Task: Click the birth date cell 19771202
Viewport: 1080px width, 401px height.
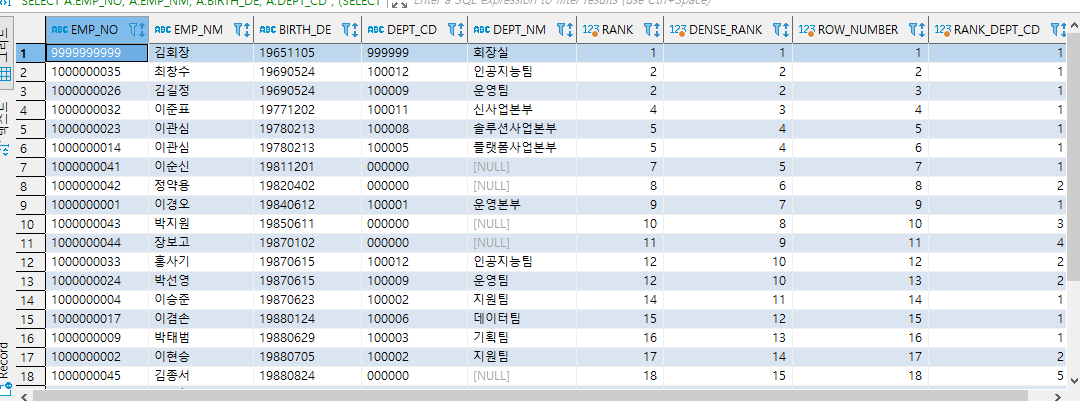Action: pos(307,110)
